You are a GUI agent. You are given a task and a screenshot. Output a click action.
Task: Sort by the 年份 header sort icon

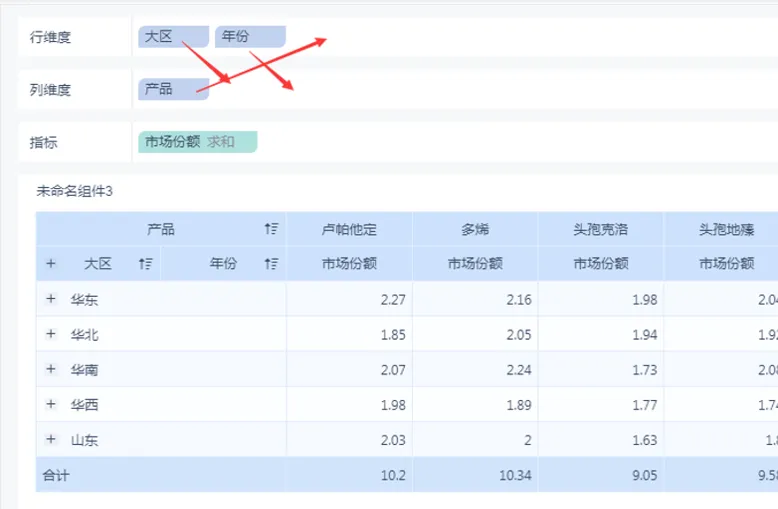pyautogui.click(x=271, y=263)
